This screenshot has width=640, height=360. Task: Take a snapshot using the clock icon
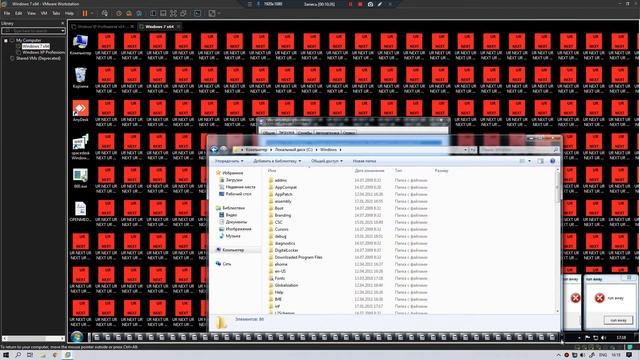119,13
